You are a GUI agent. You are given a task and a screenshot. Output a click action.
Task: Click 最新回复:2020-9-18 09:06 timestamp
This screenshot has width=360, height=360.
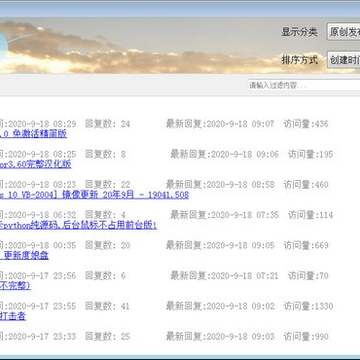(225, 154)
